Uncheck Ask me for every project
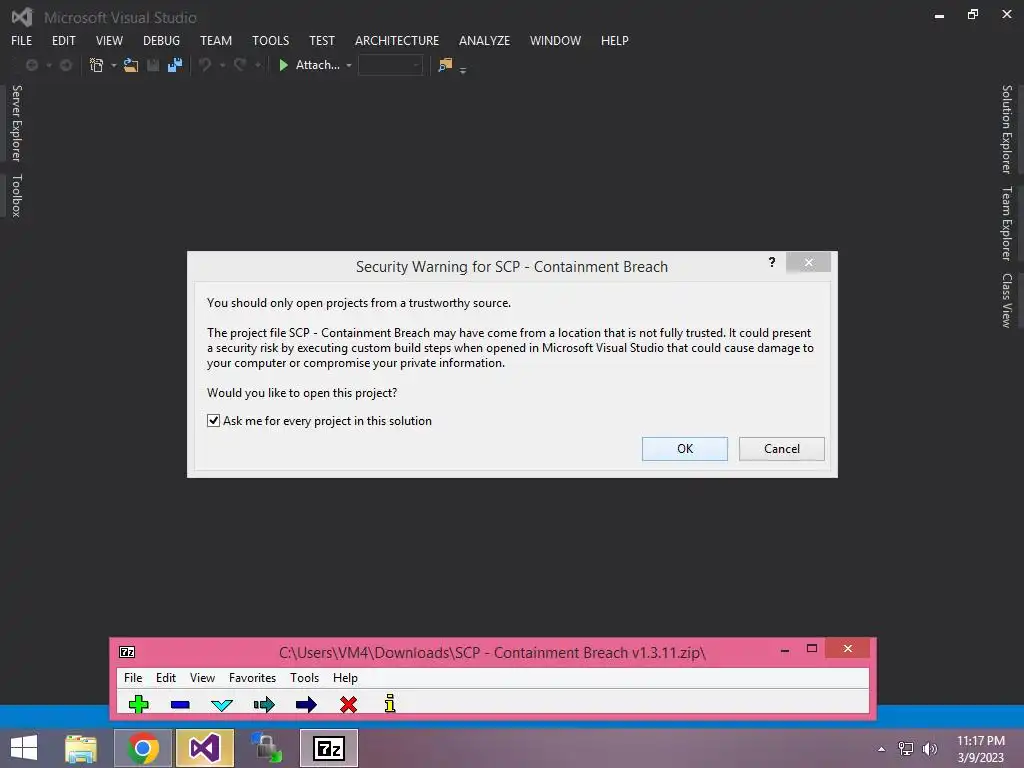The width and height of the screenshot is (1024, 768). [214, 421]
